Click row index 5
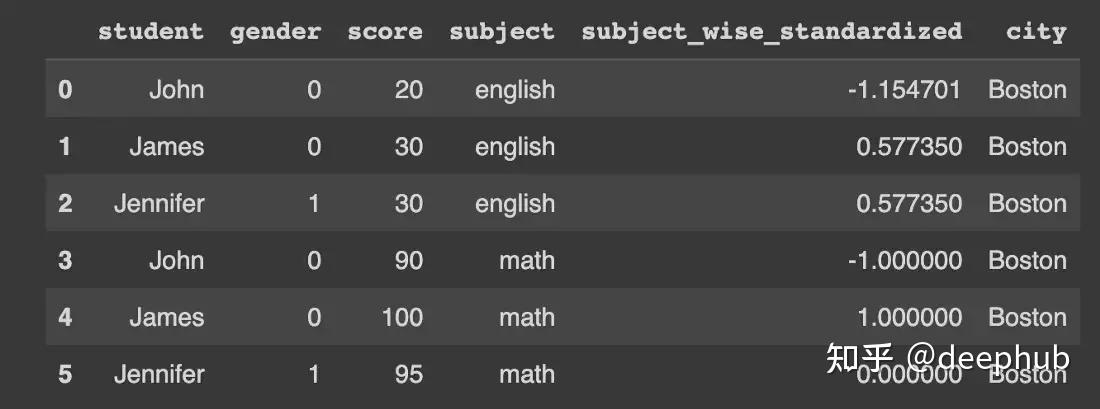 point(65,375)
